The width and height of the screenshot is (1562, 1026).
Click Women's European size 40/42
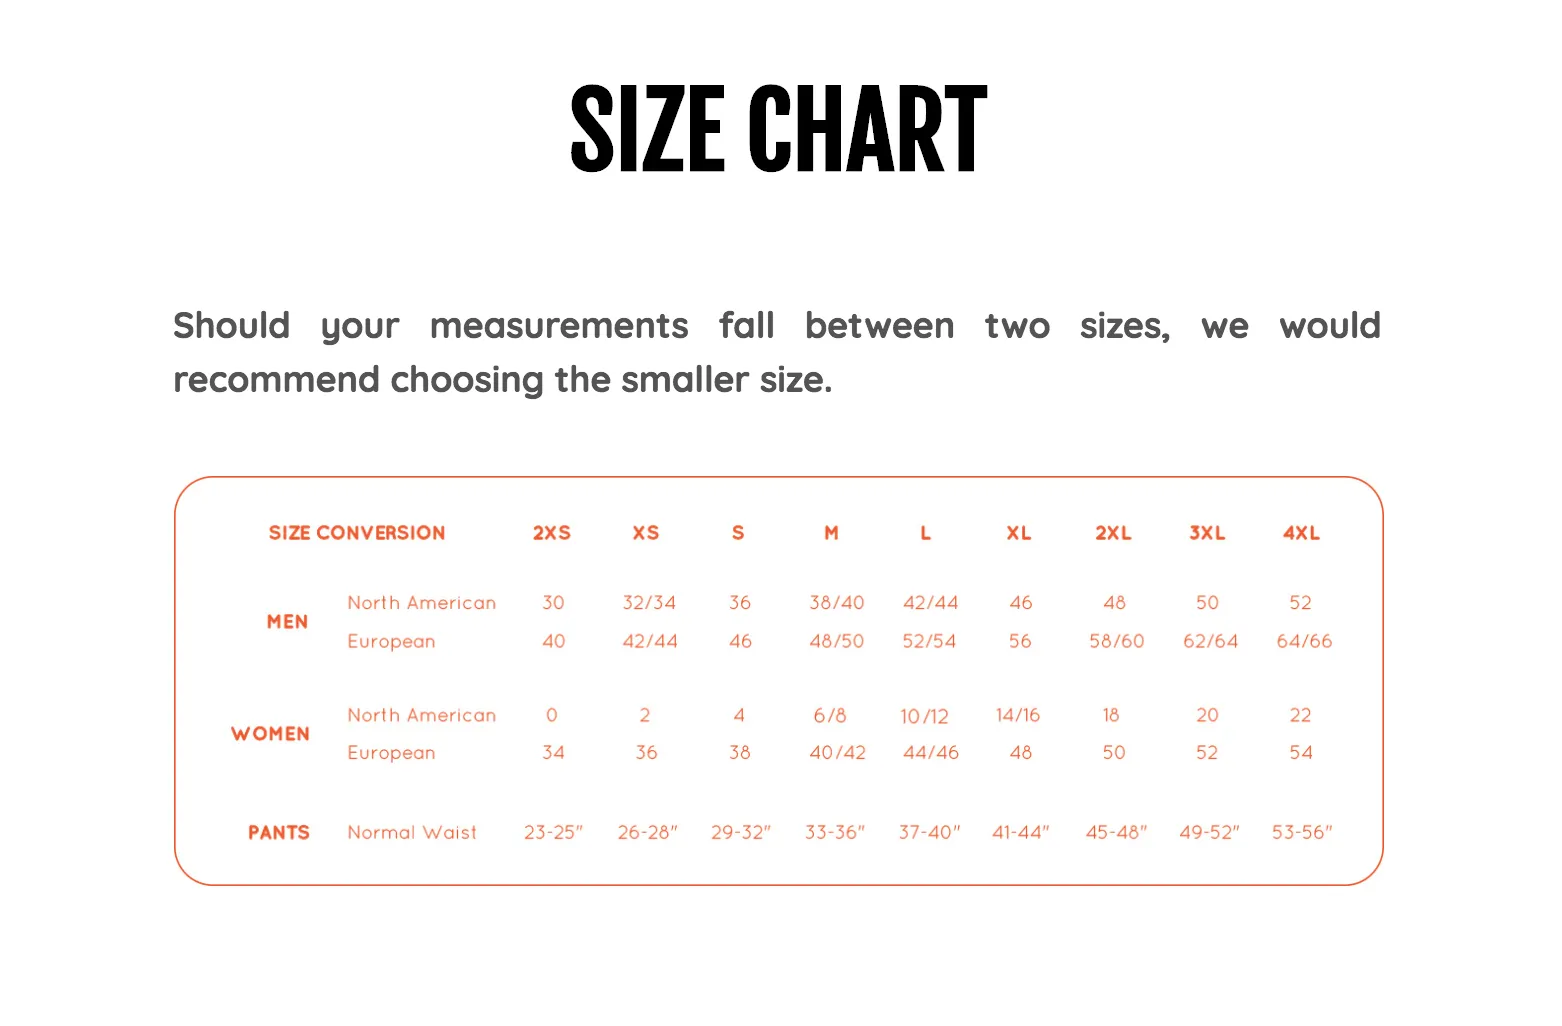838,753
